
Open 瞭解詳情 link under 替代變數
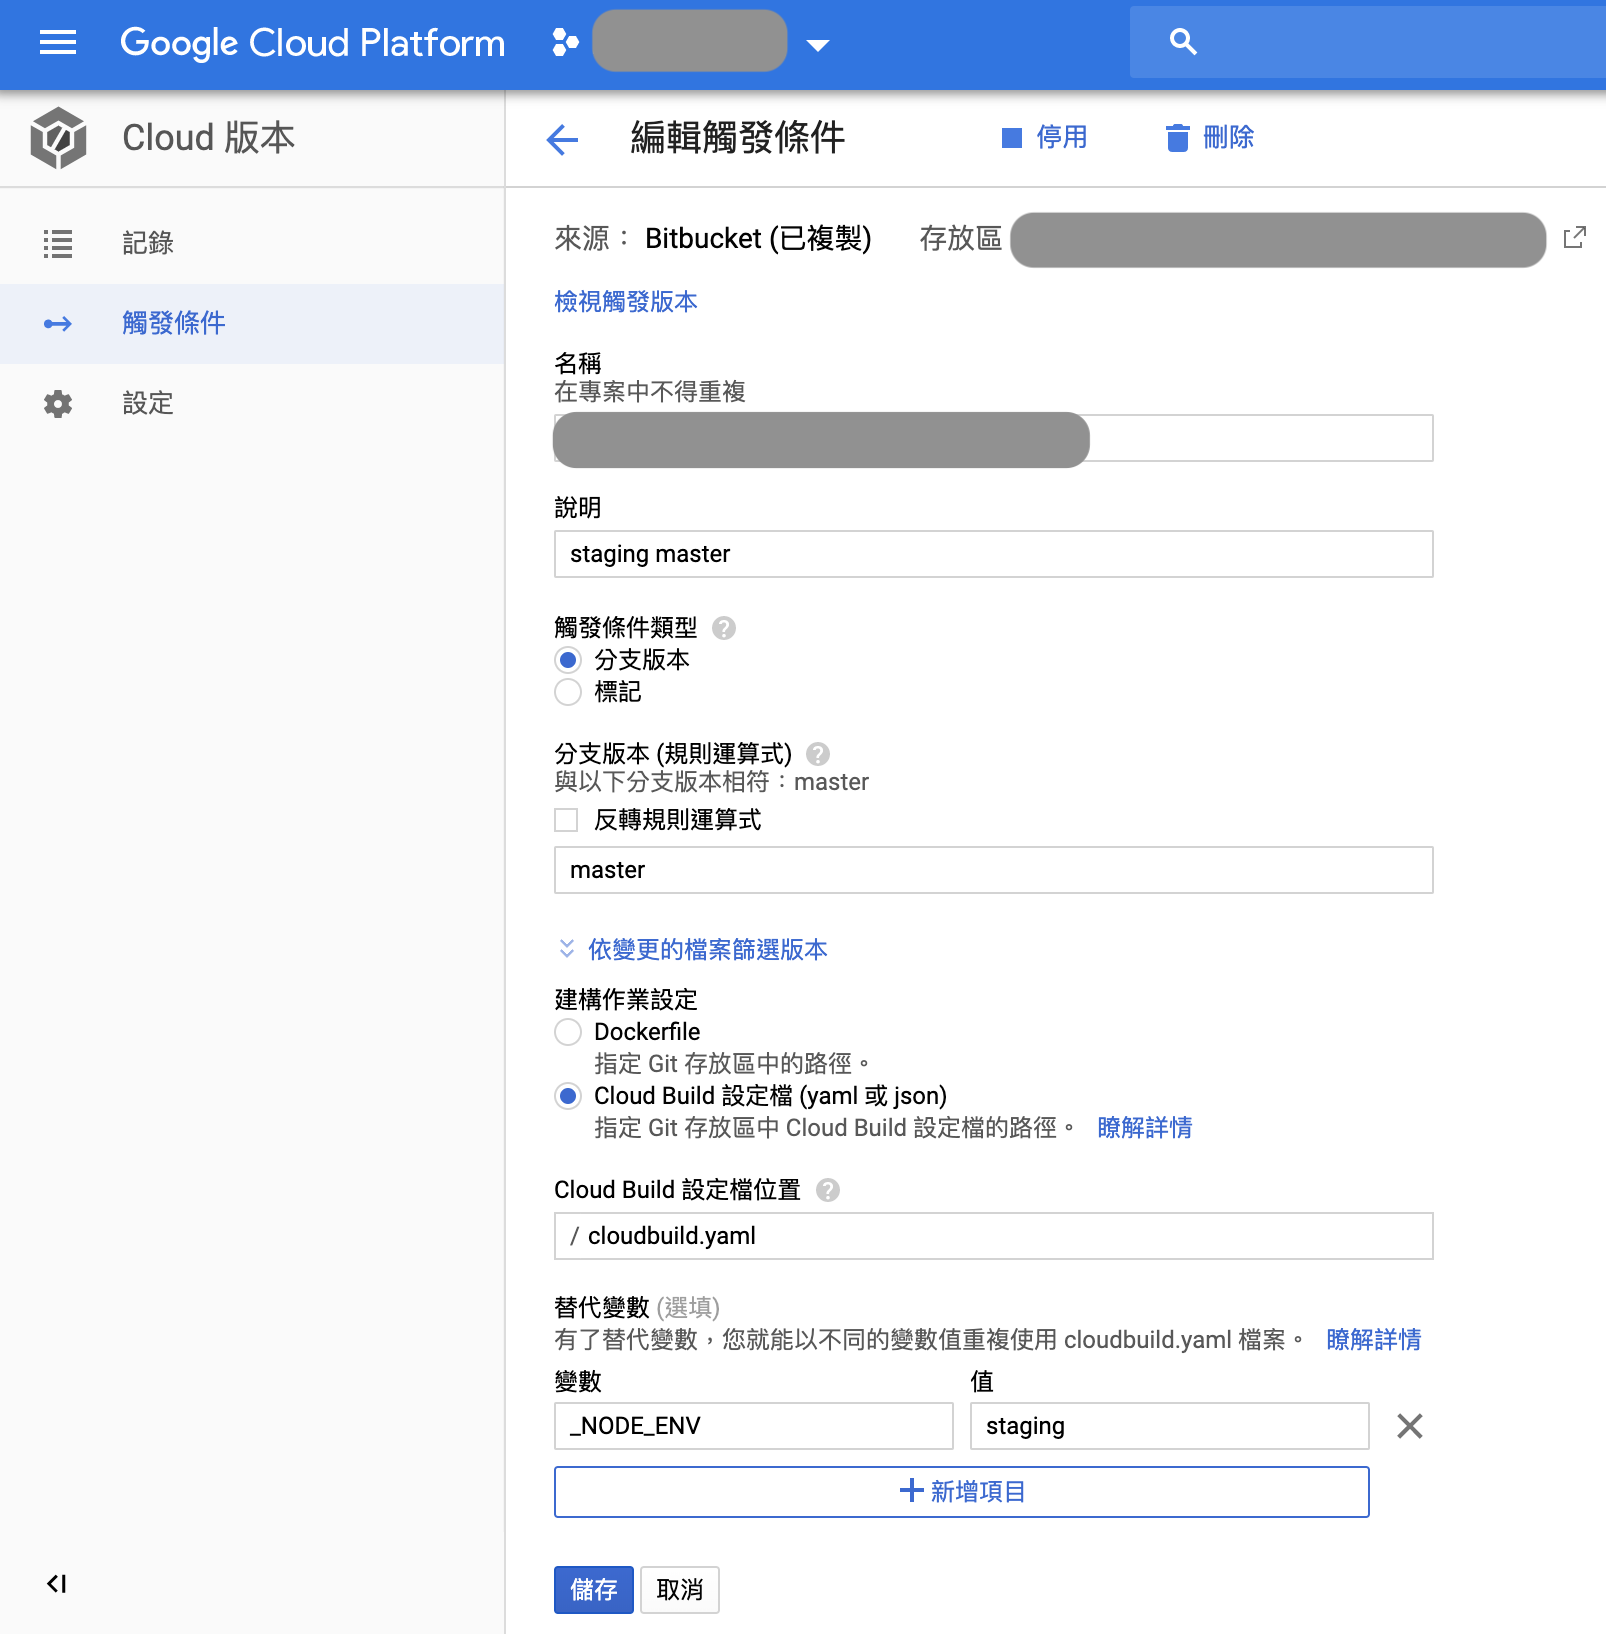(x=1374, y=1339)
